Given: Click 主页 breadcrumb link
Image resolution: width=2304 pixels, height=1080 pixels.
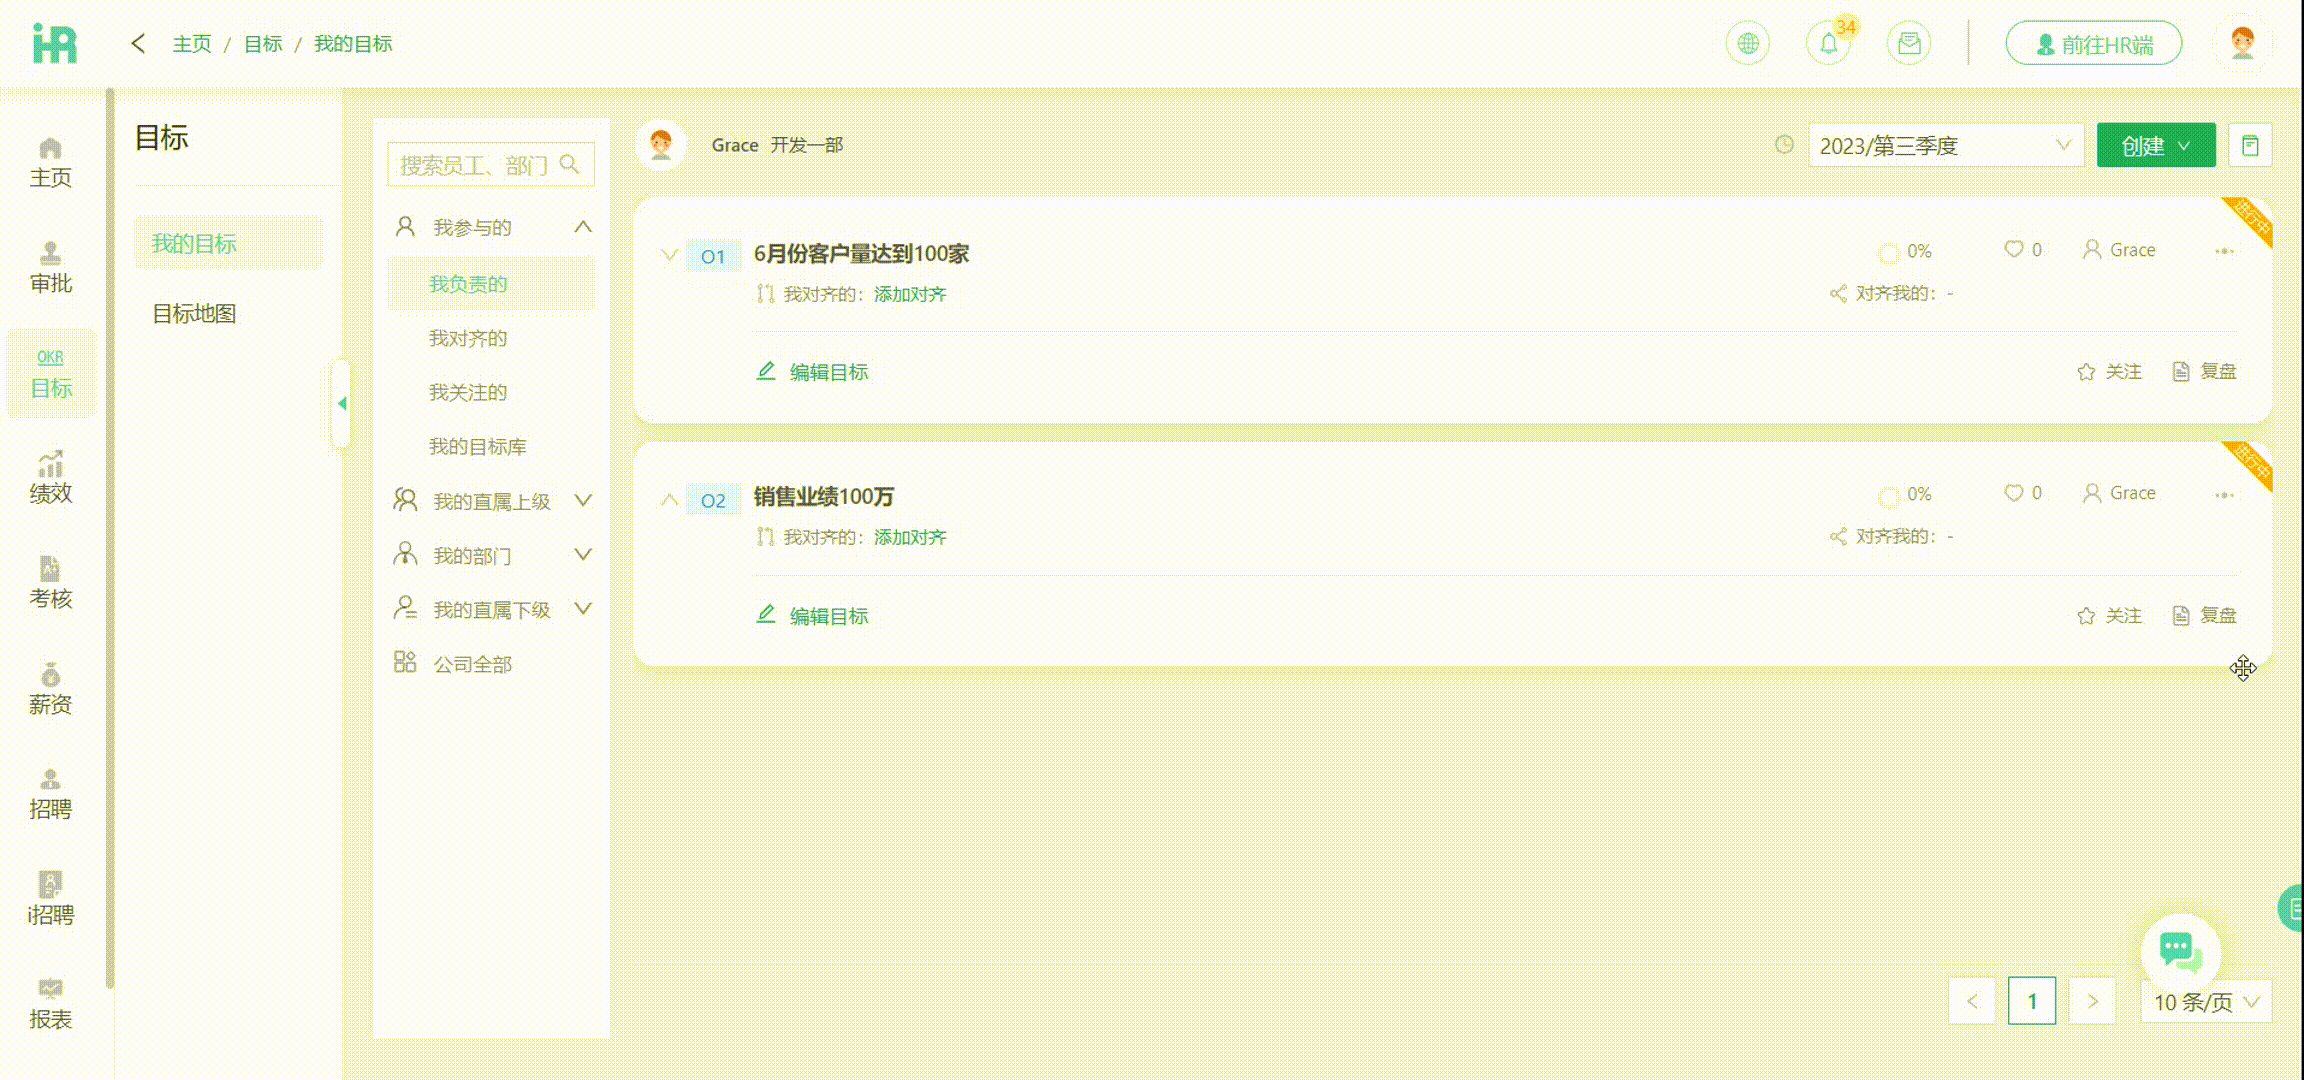Looking at the screenshot, I should (192, 44).
